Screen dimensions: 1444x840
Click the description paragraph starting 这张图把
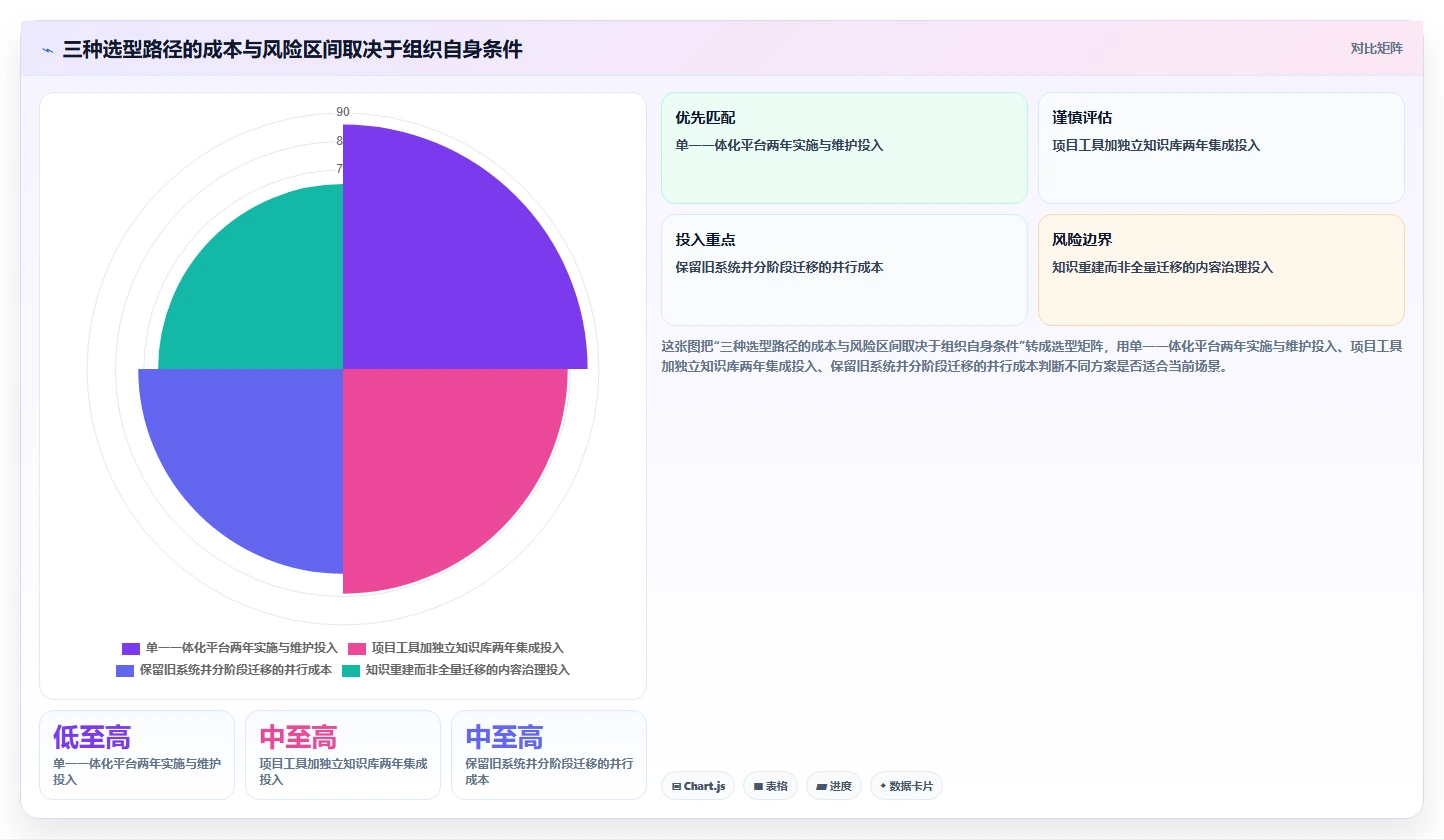(1032, 356)
